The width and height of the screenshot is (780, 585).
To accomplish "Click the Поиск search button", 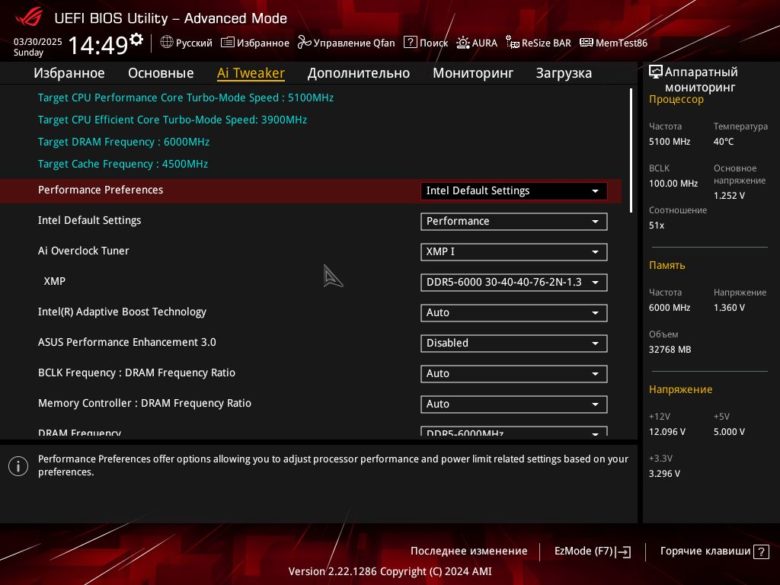I will [x=426, y=43].
